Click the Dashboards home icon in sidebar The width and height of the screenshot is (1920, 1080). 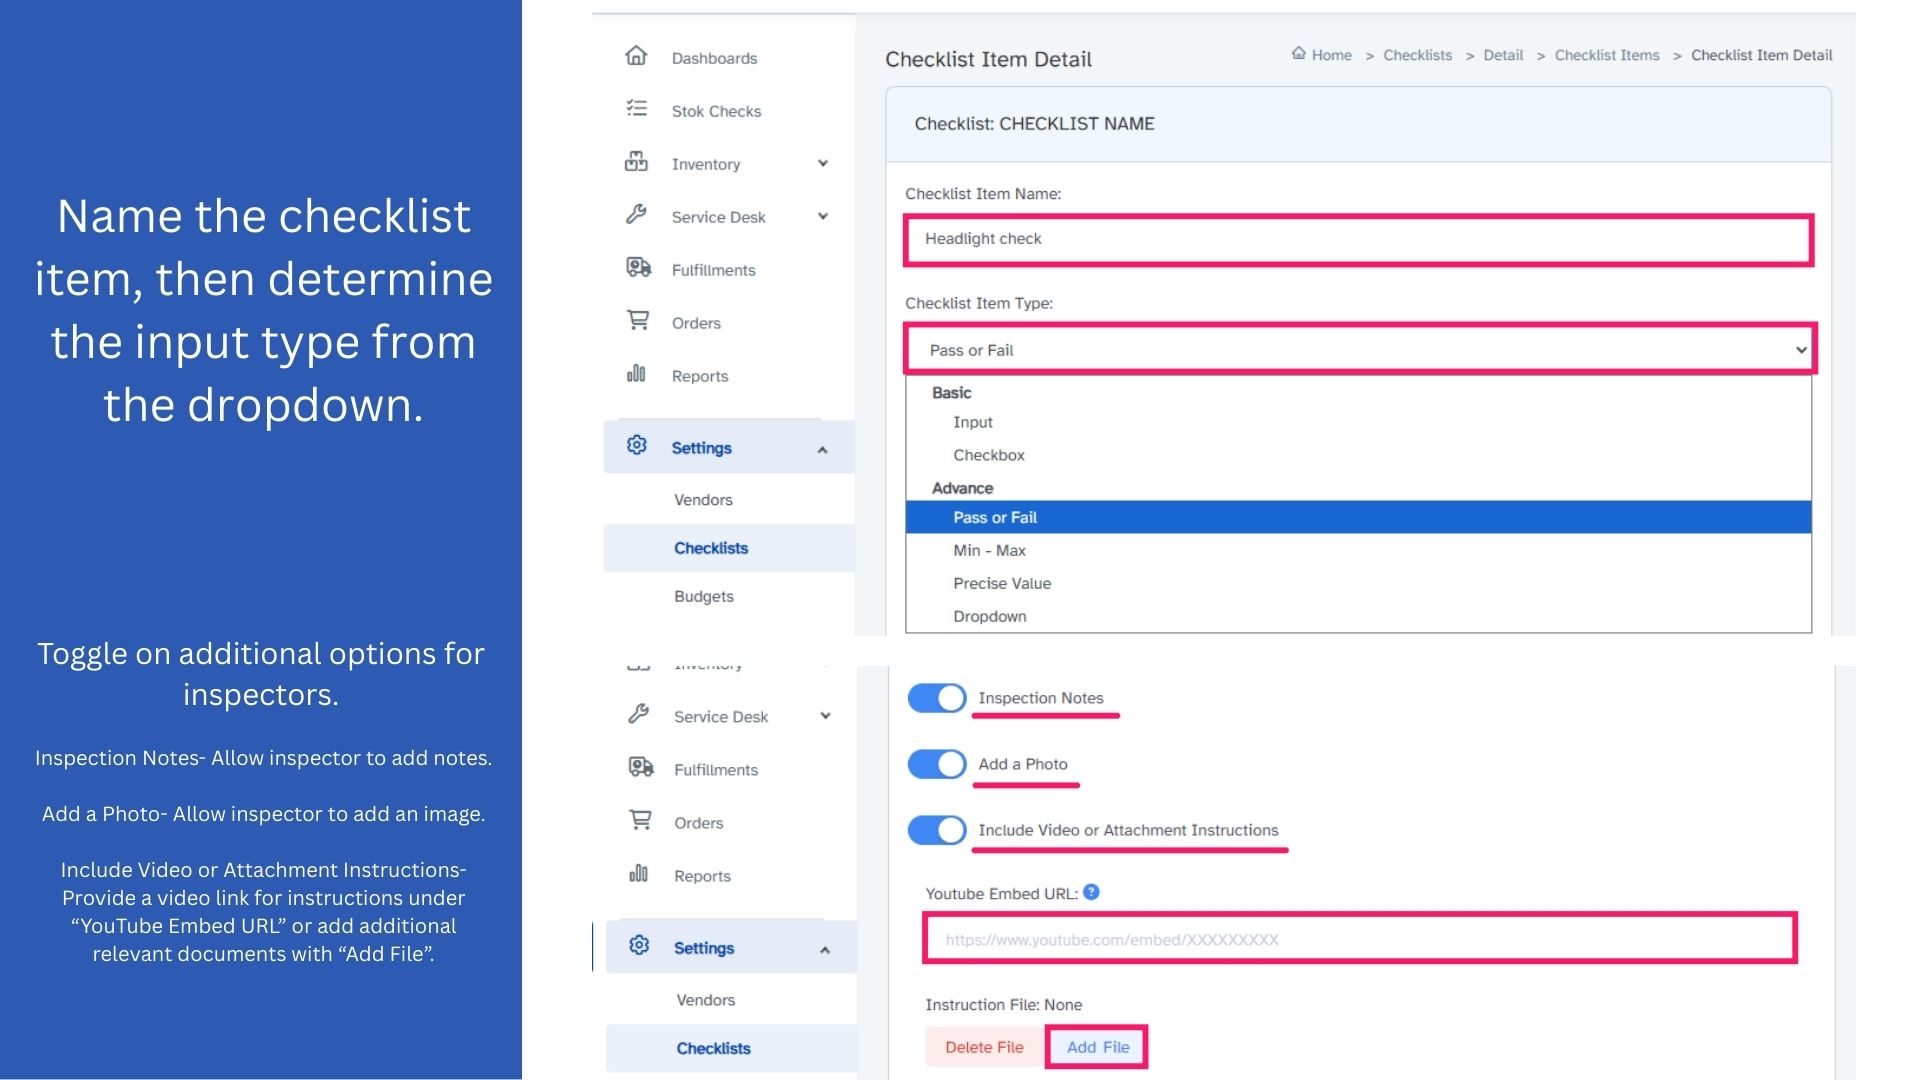pyautogui.click(x=636, y=56)
